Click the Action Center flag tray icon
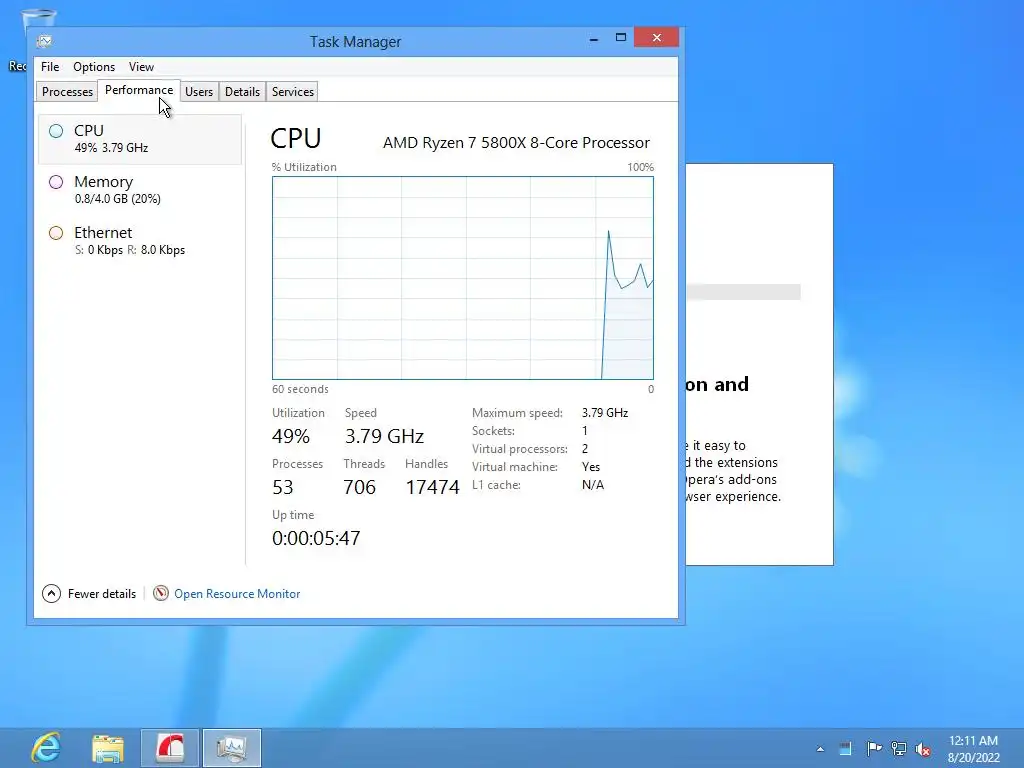Screen dimensions: 1024x768 click(874, 748)
